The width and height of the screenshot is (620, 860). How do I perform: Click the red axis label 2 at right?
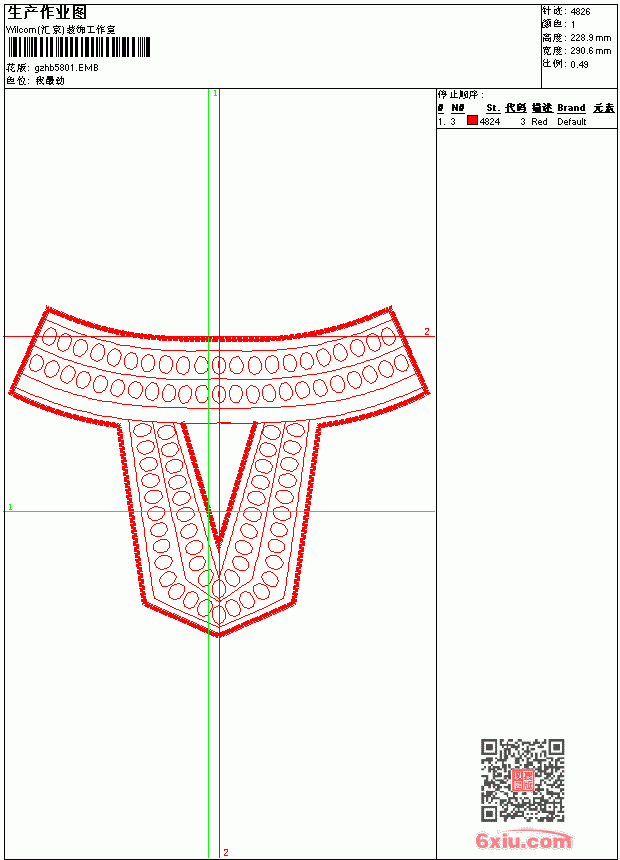[x=427, y=331]
